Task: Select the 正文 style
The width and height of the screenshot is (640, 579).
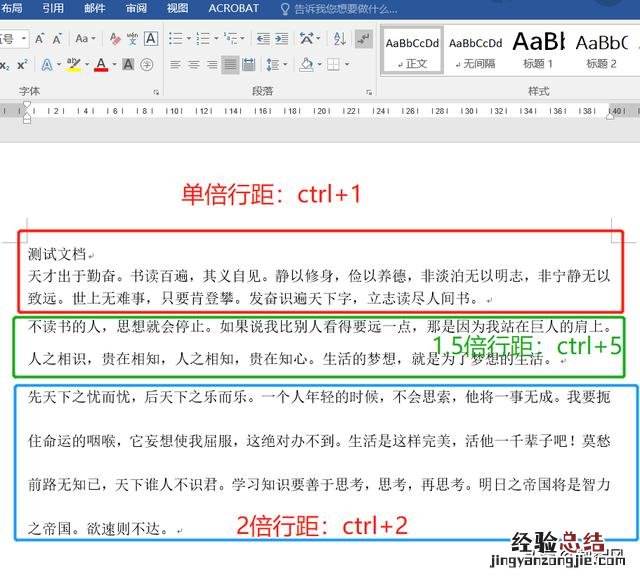Action: [412, 51]
